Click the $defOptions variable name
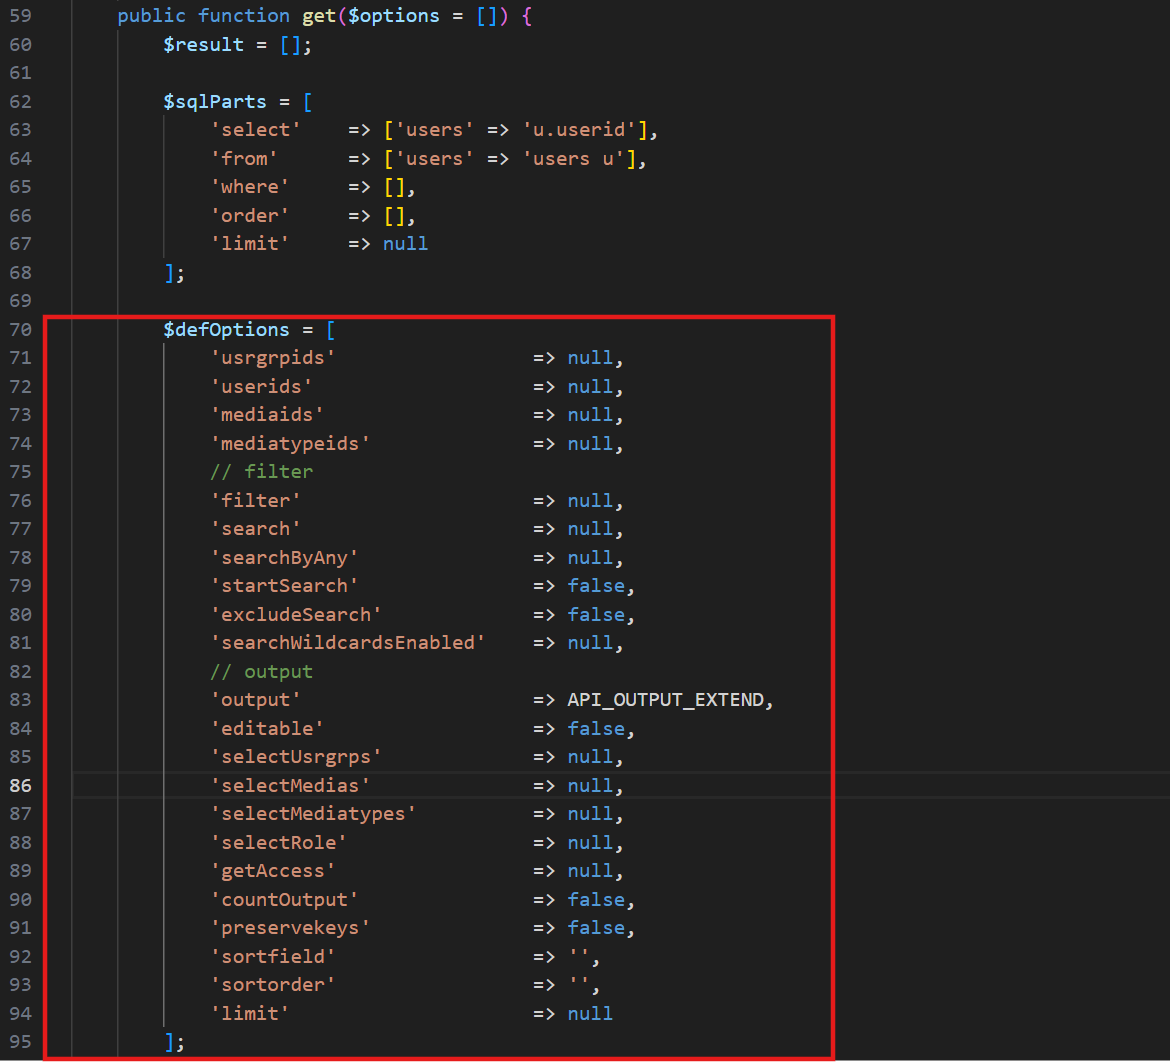Image resolution: width=1170 pixels, height=1062 pixels. tap(226, 330)
